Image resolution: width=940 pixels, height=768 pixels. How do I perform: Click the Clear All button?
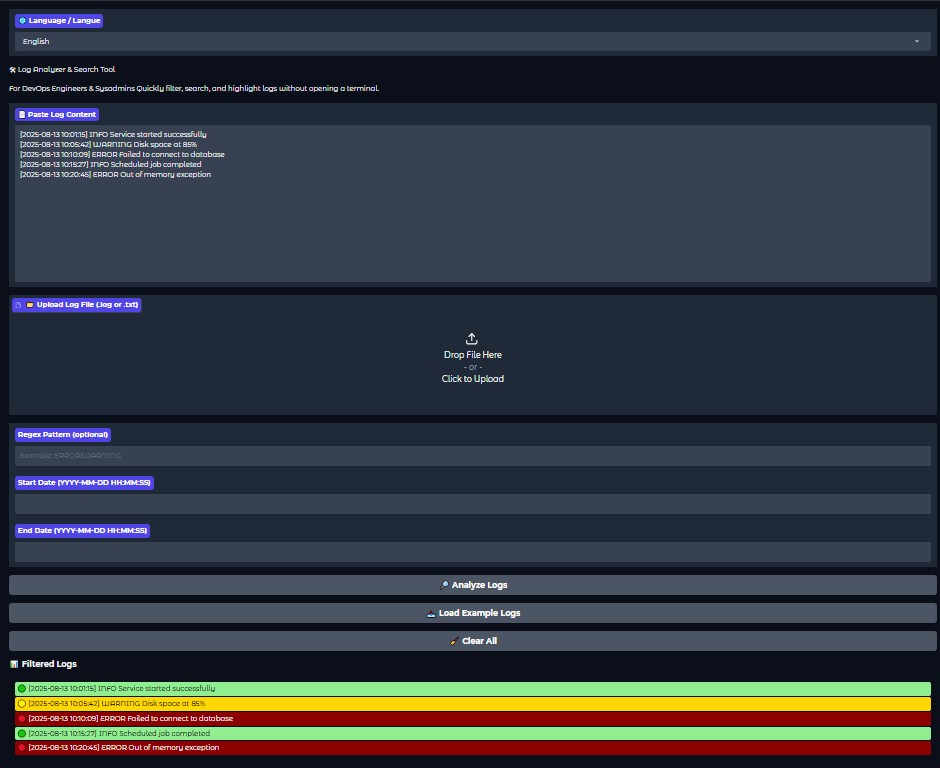473,641
